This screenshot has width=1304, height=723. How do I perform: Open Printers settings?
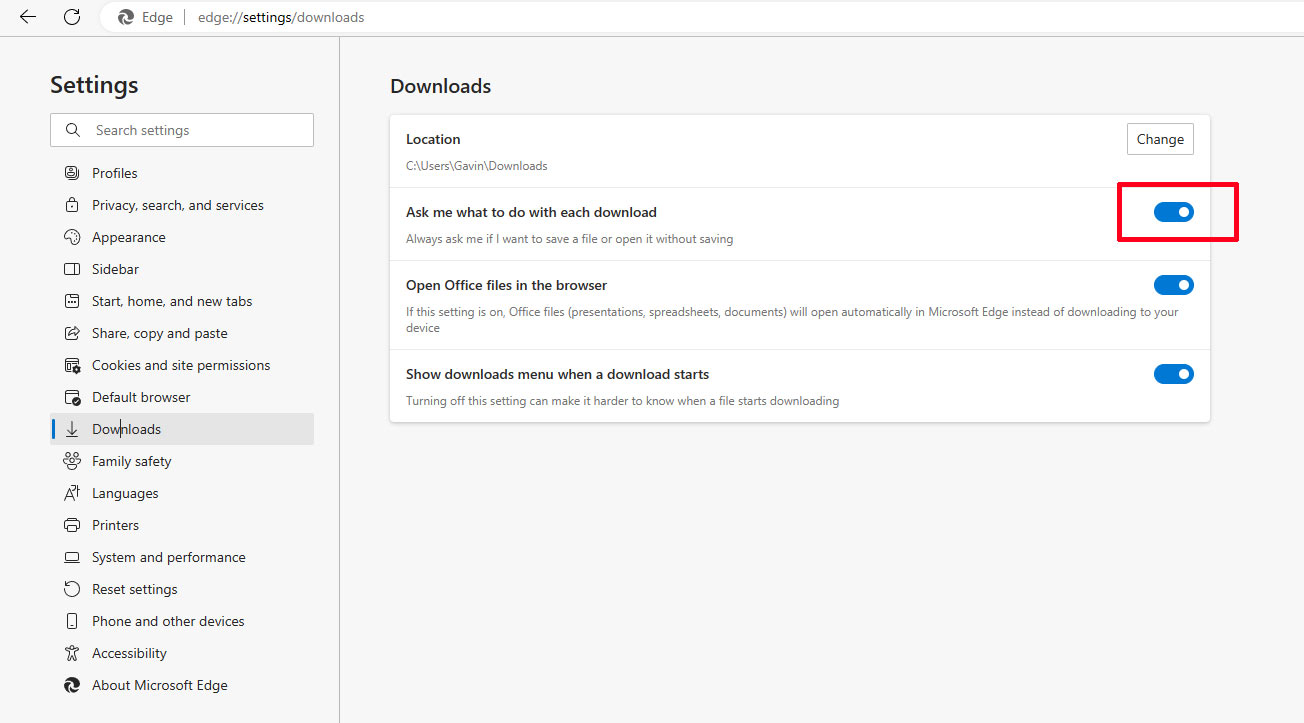click(x=182, y=525)
